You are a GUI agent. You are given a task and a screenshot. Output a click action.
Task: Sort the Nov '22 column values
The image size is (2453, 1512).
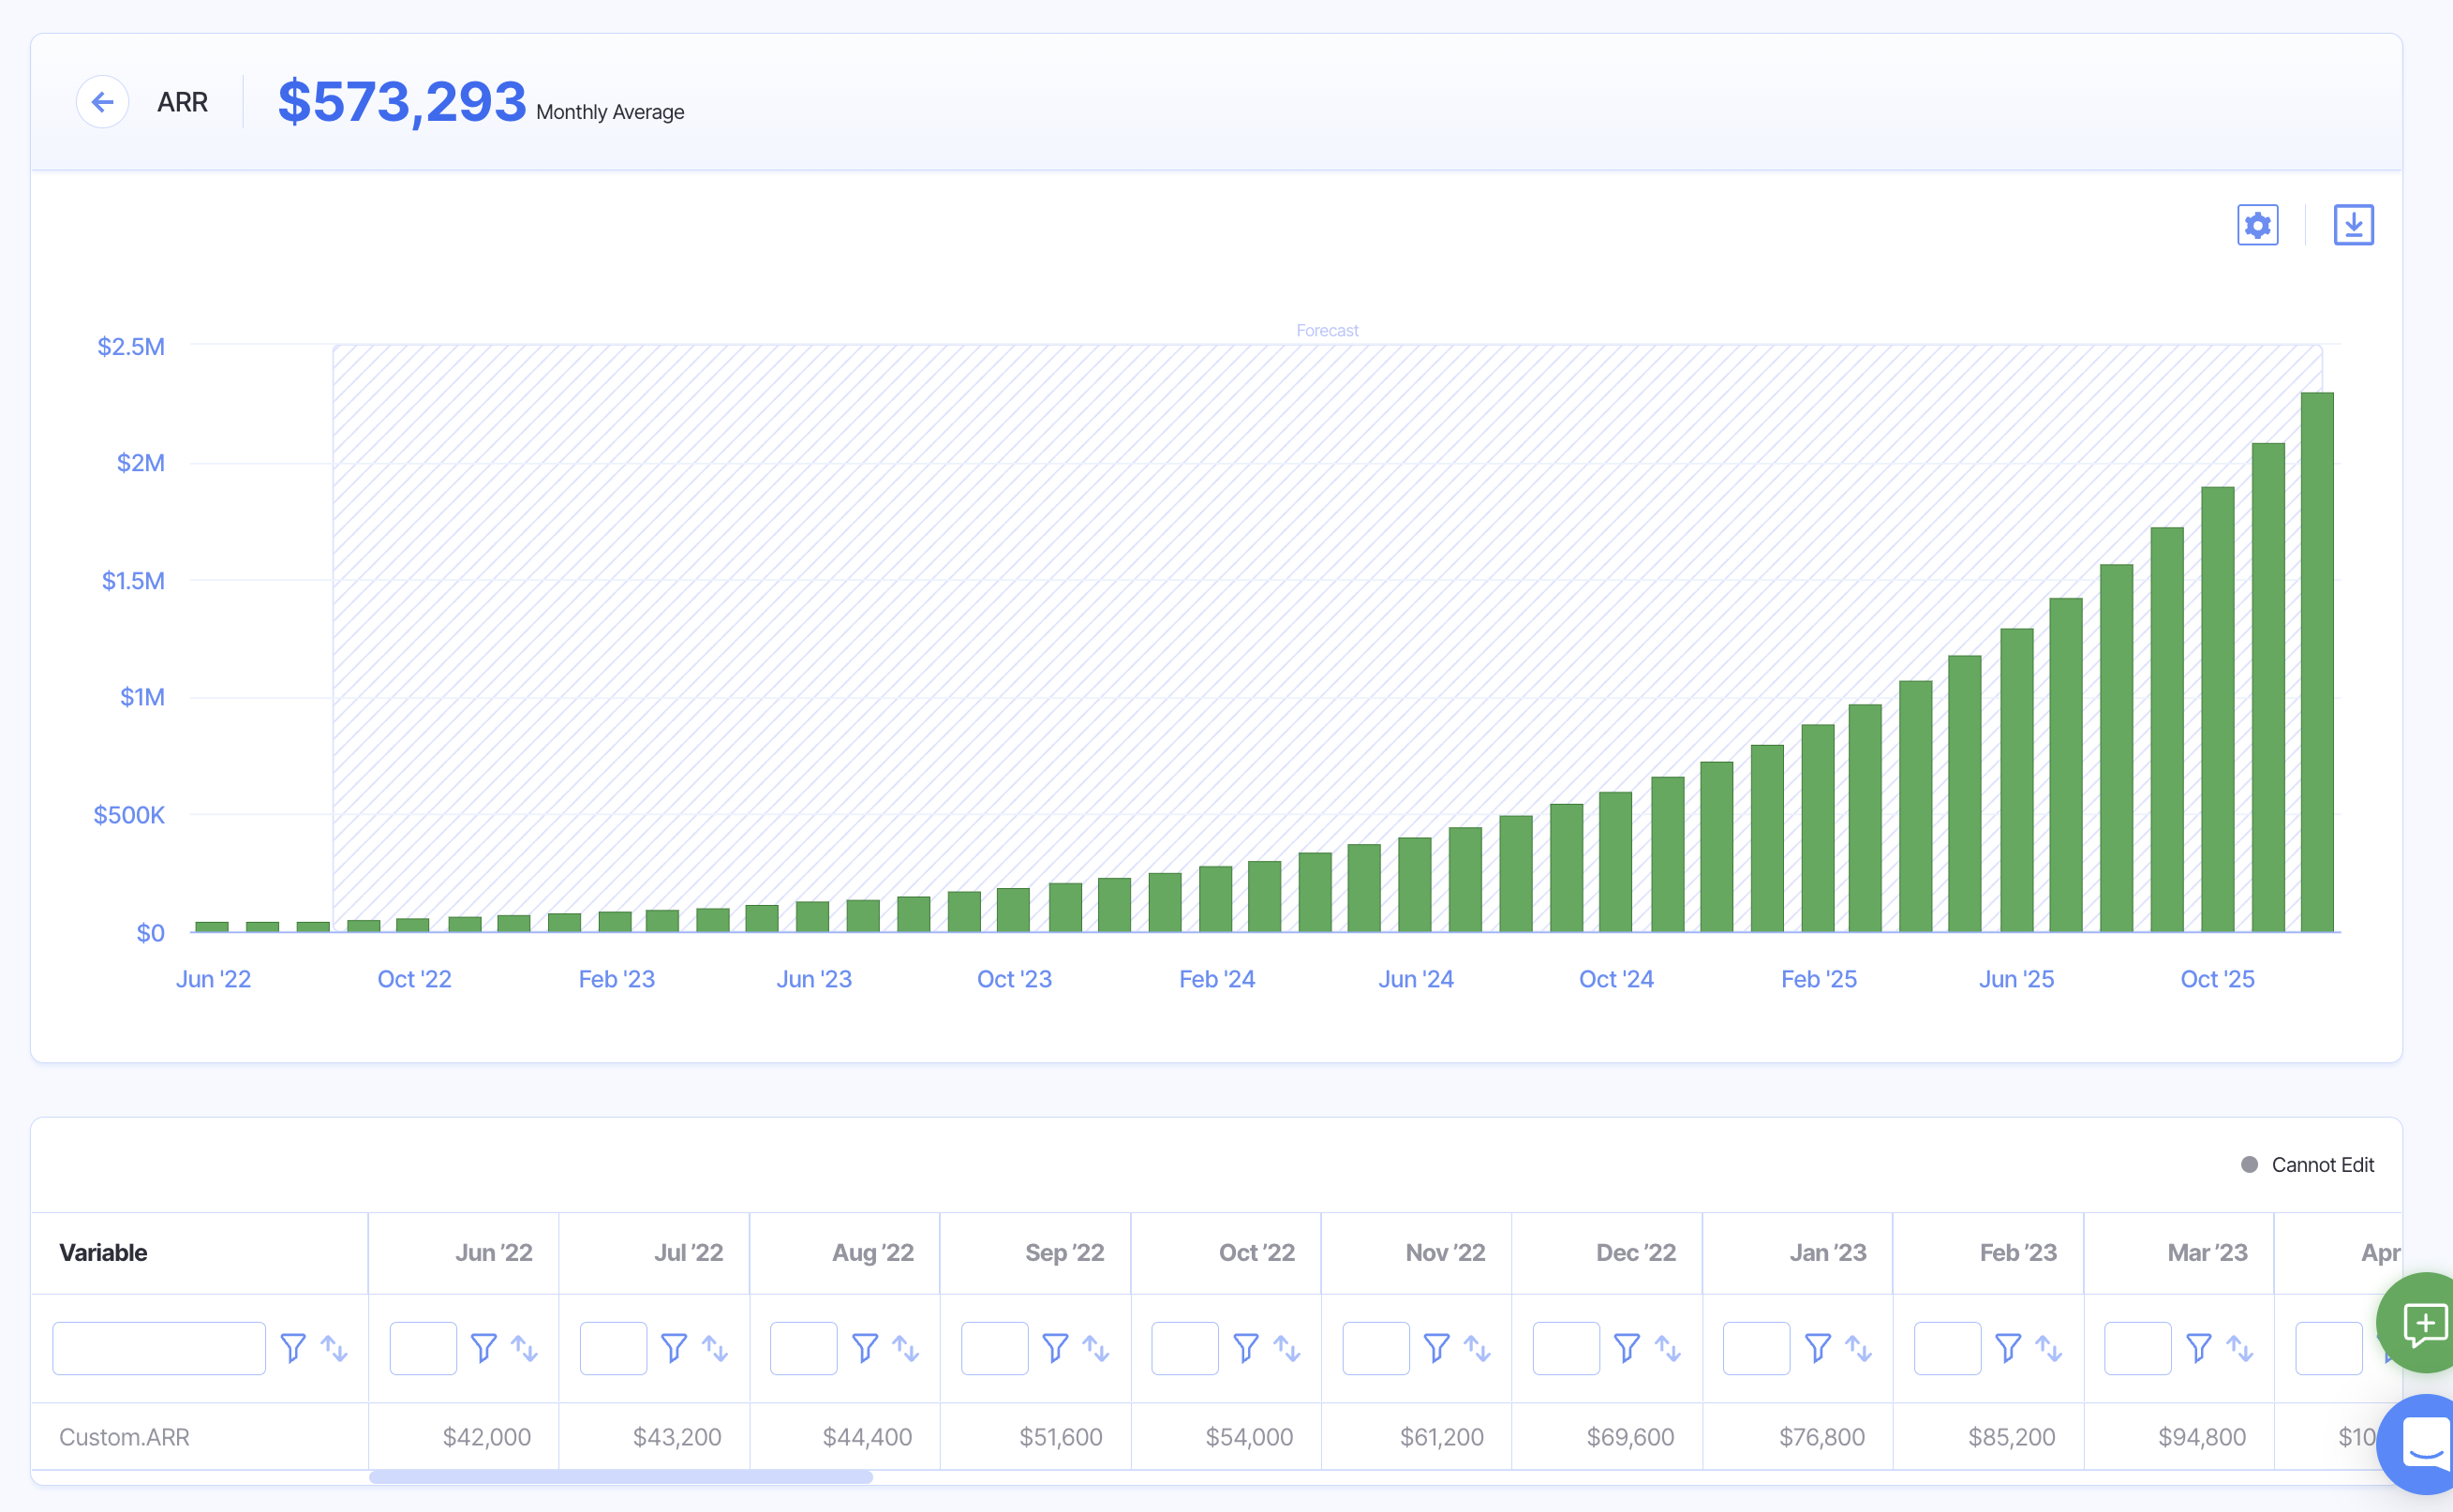1477,1348
